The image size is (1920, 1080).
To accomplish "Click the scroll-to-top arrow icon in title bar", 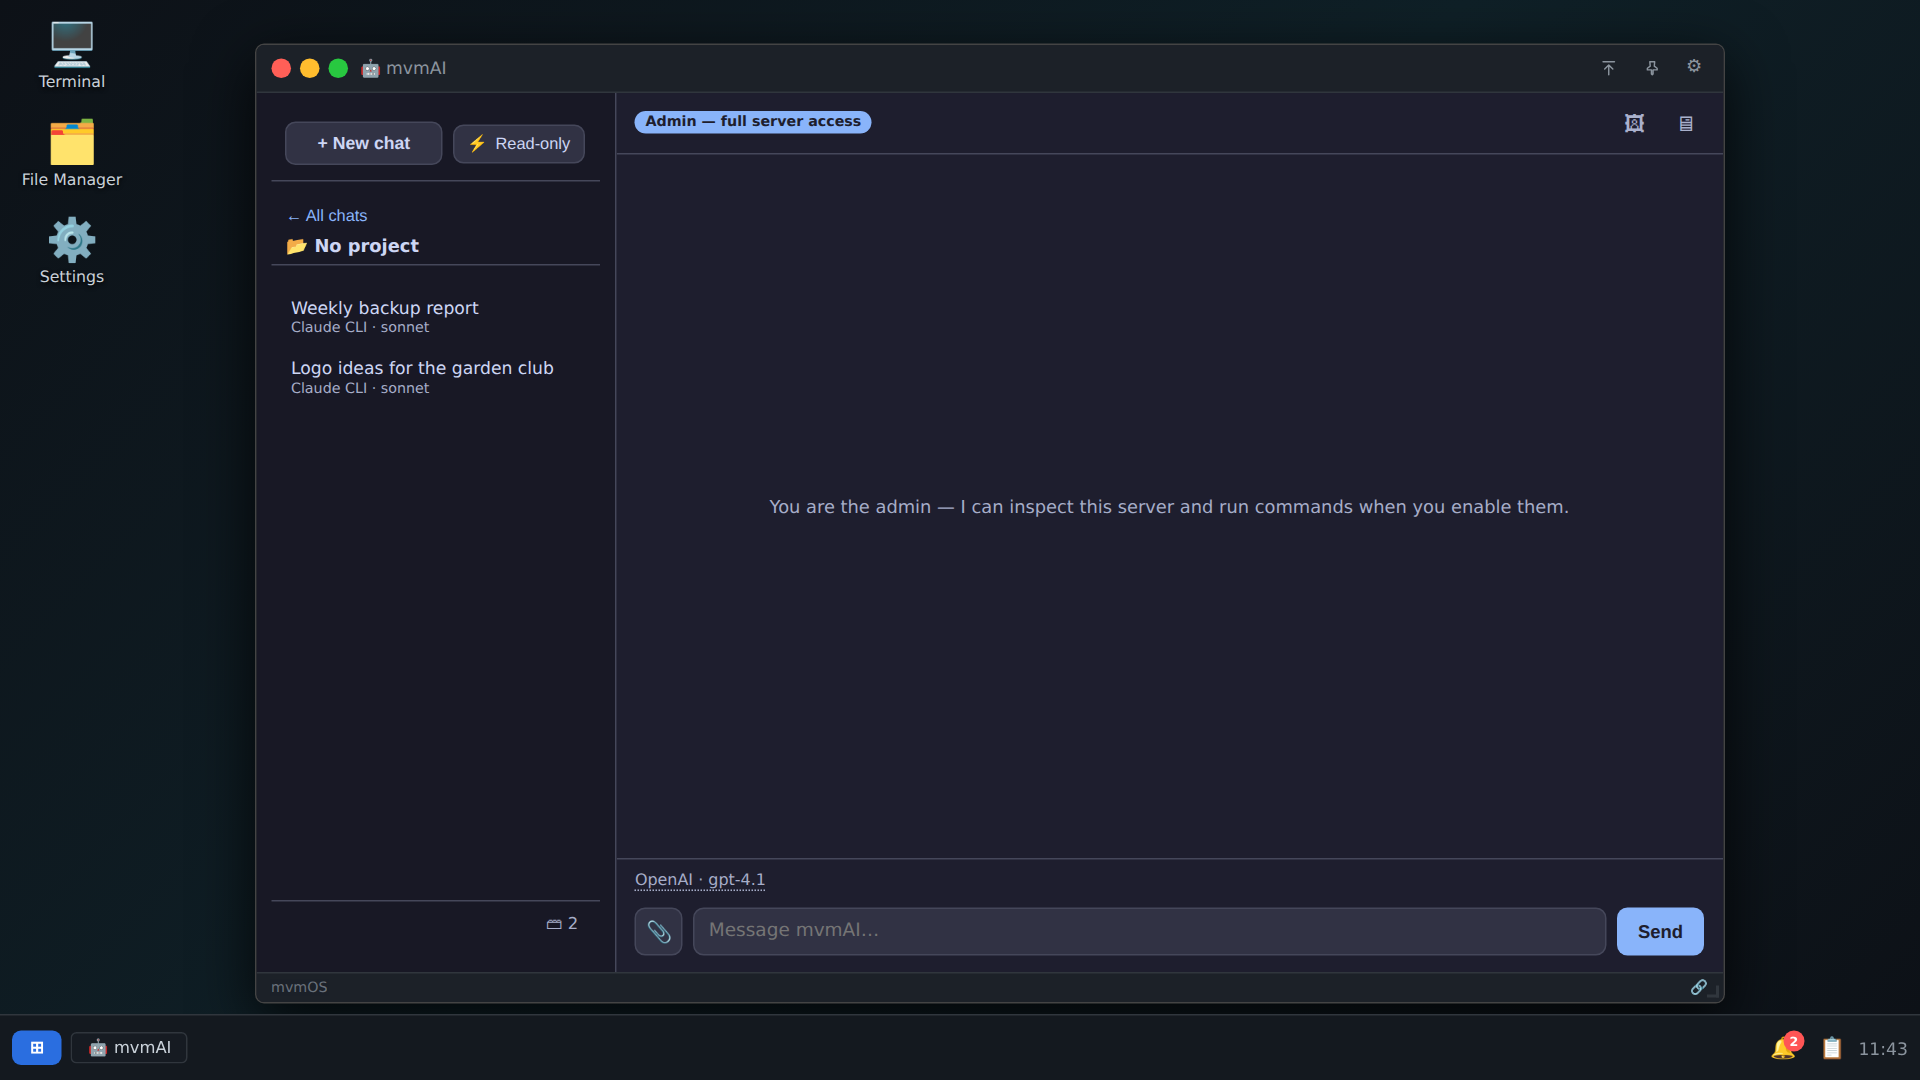I will (1608, 68).
